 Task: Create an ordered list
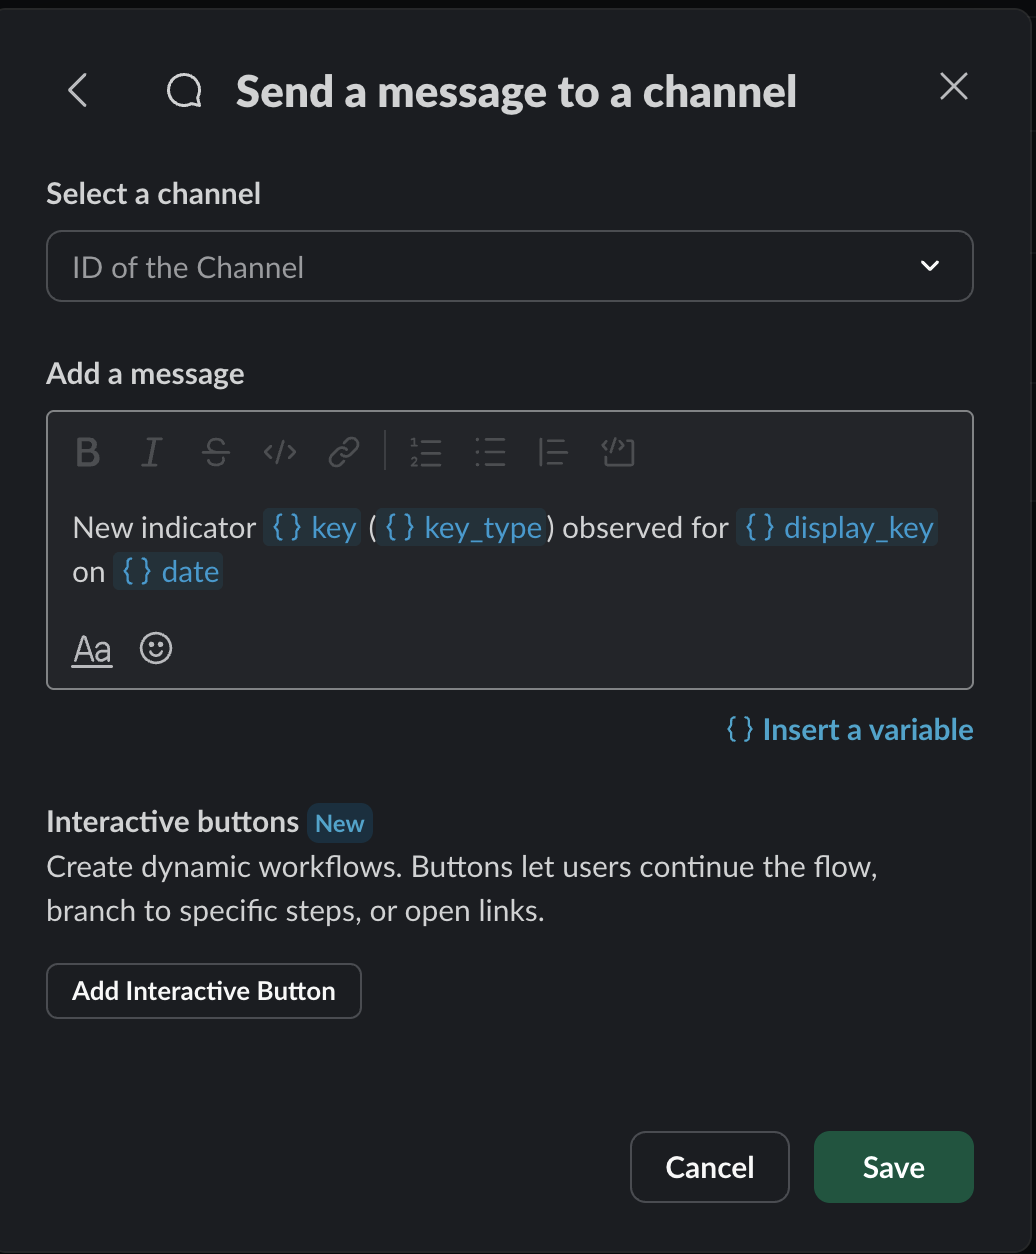[x=425, y=452]
